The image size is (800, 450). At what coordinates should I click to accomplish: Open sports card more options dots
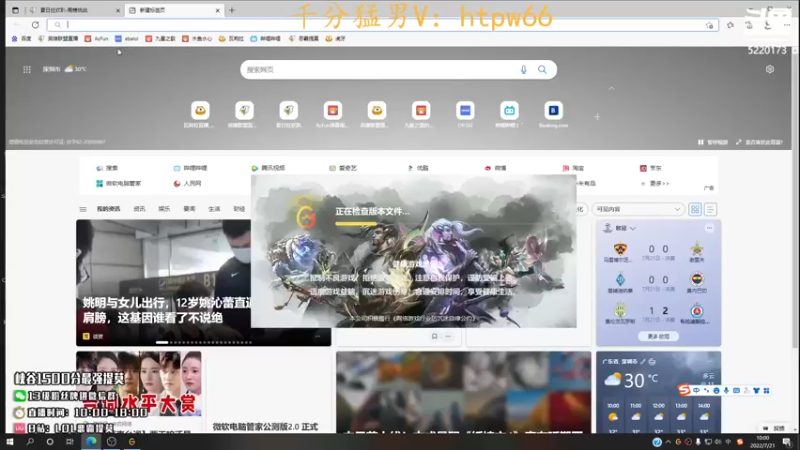tap(709, 228)
